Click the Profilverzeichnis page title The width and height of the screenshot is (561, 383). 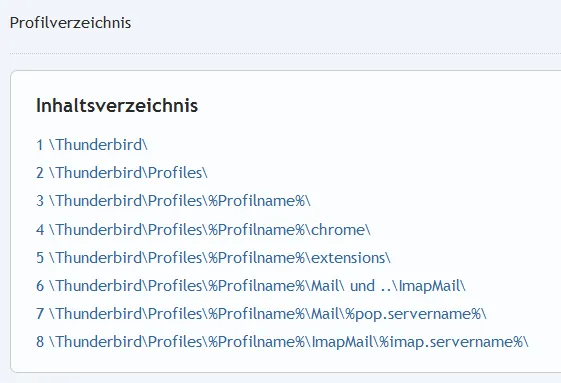tap(70, 23)
